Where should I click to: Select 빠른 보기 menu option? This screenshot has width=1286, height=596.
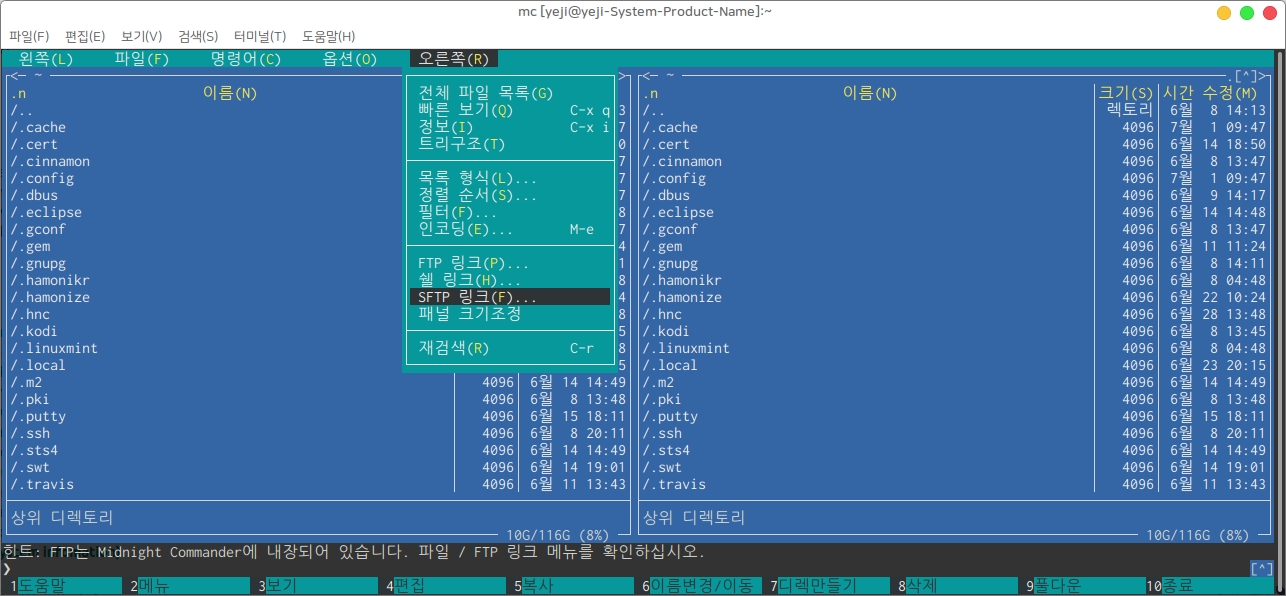(x=465, y=110)
